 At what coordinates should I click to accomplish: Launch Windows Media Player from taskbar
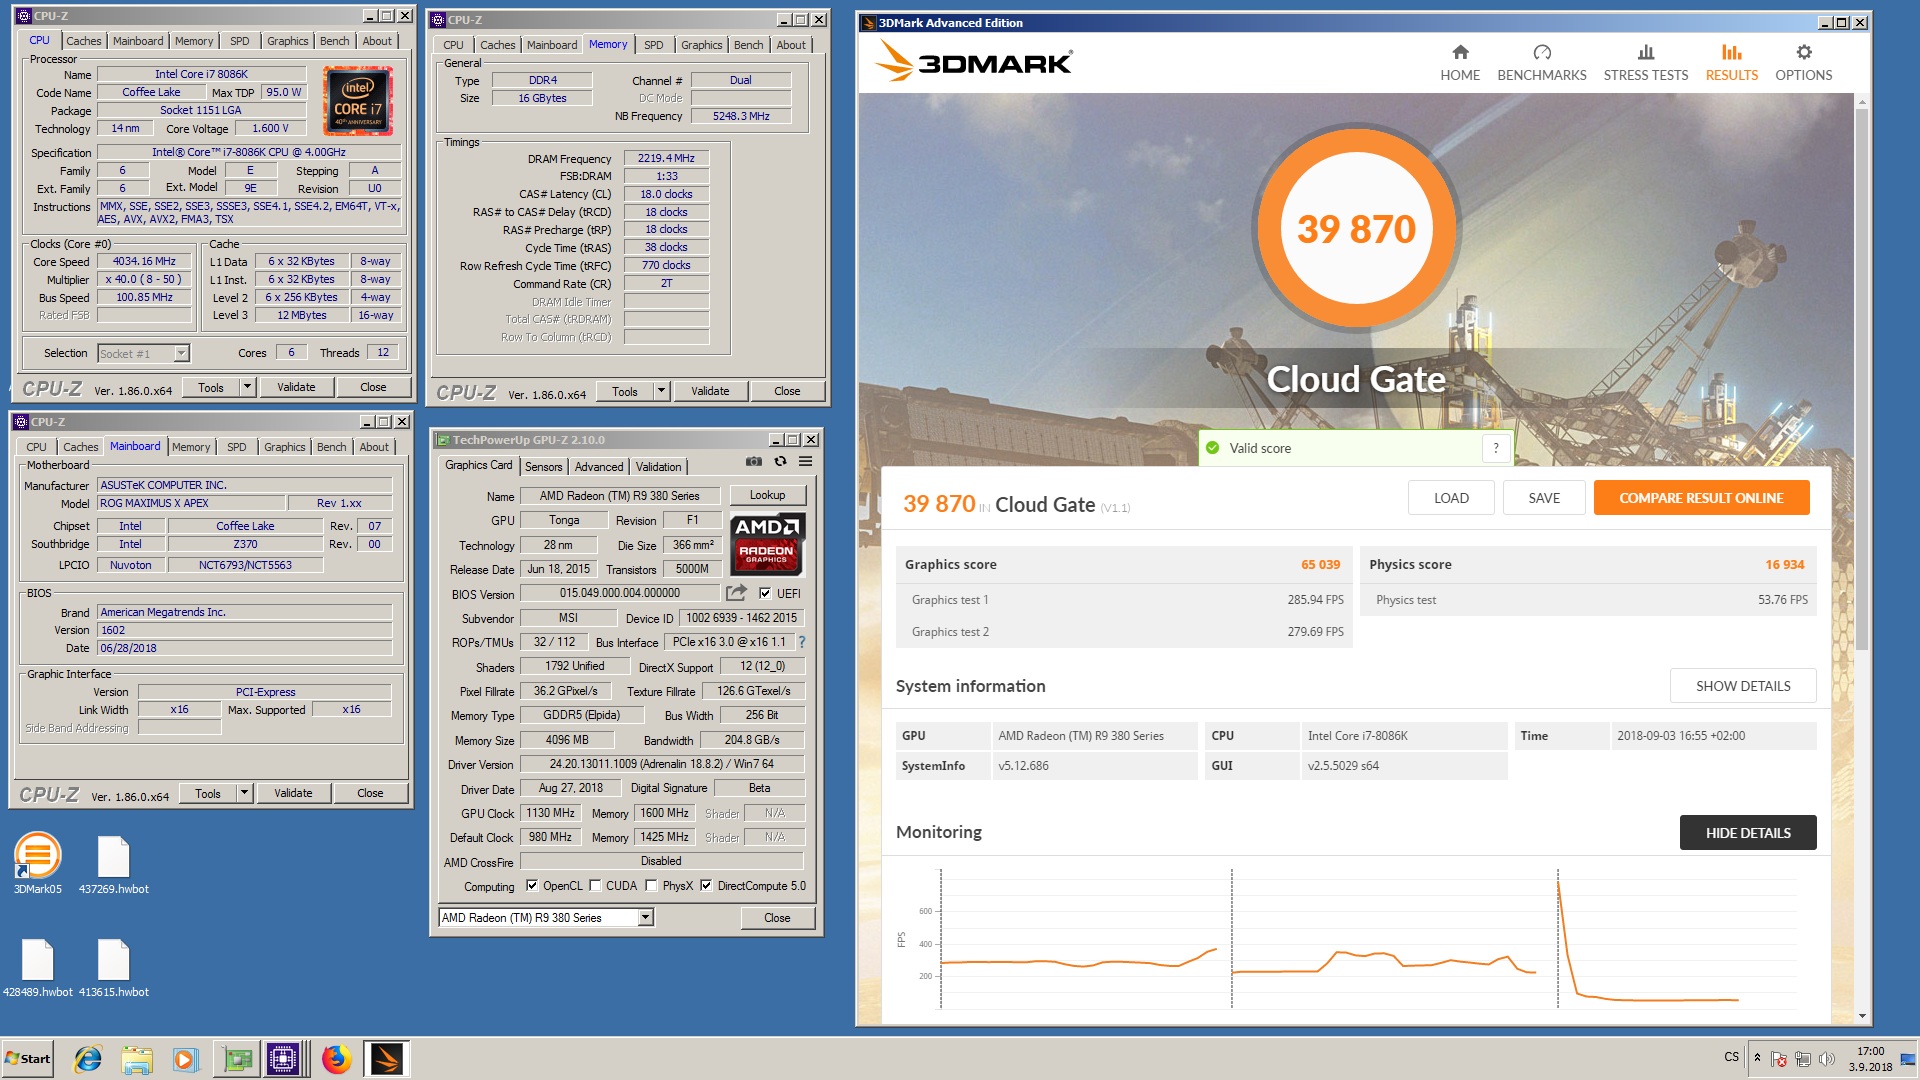(x=186, y=1059)
